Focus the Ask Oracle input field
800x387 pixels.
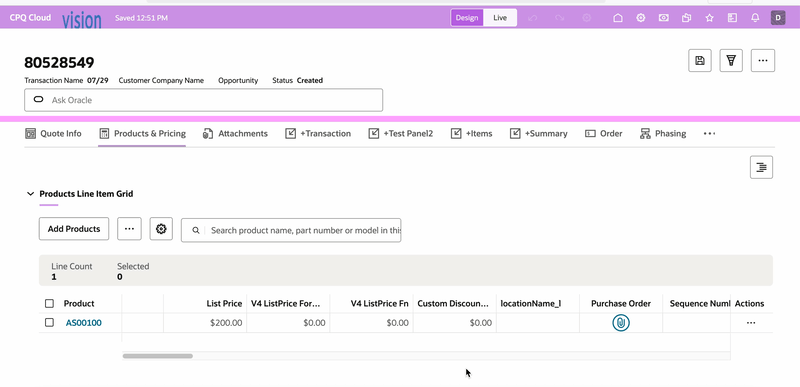click(x=204, y=100)
